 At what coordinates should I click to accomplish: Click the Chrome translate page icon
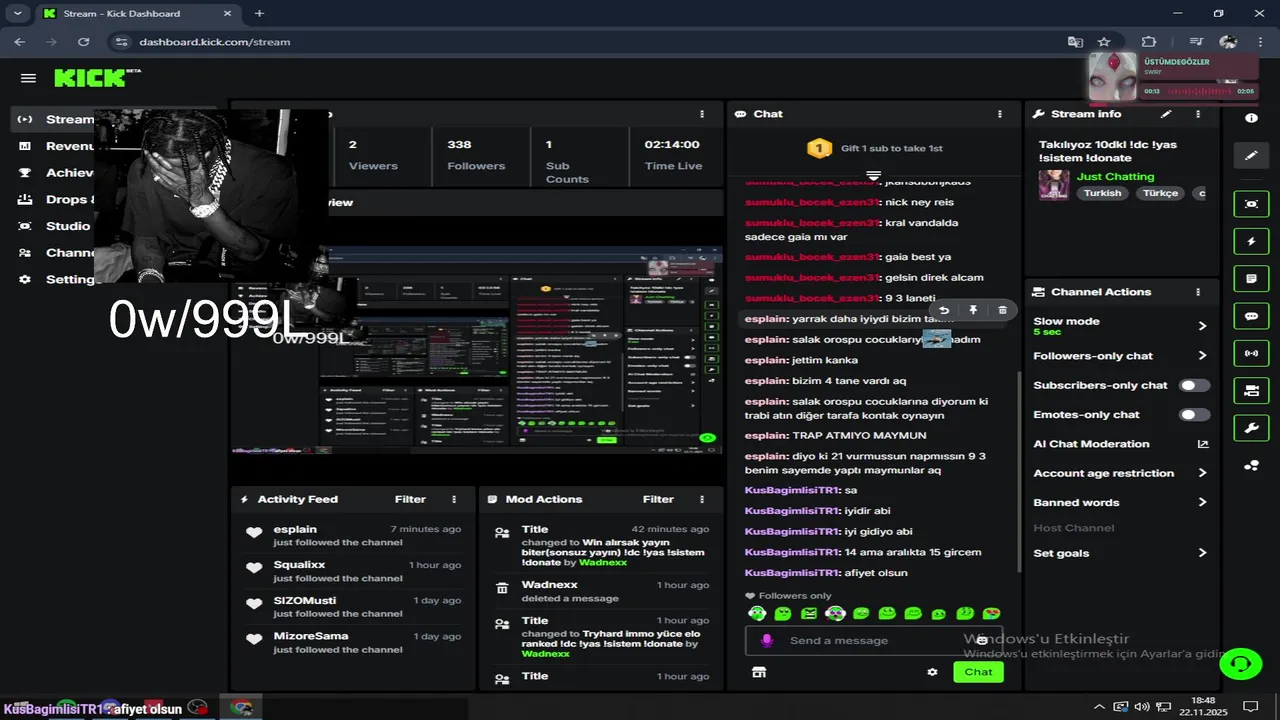(x=1075, y=42)
